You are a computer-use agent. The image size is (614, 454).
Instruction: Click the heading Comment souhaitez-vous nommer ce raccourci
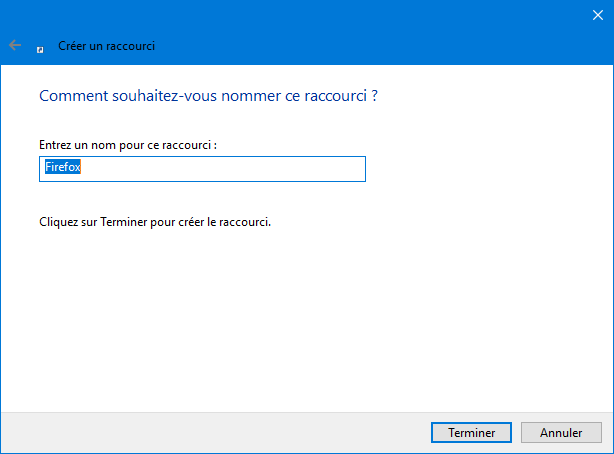click(x=208, y=96)
